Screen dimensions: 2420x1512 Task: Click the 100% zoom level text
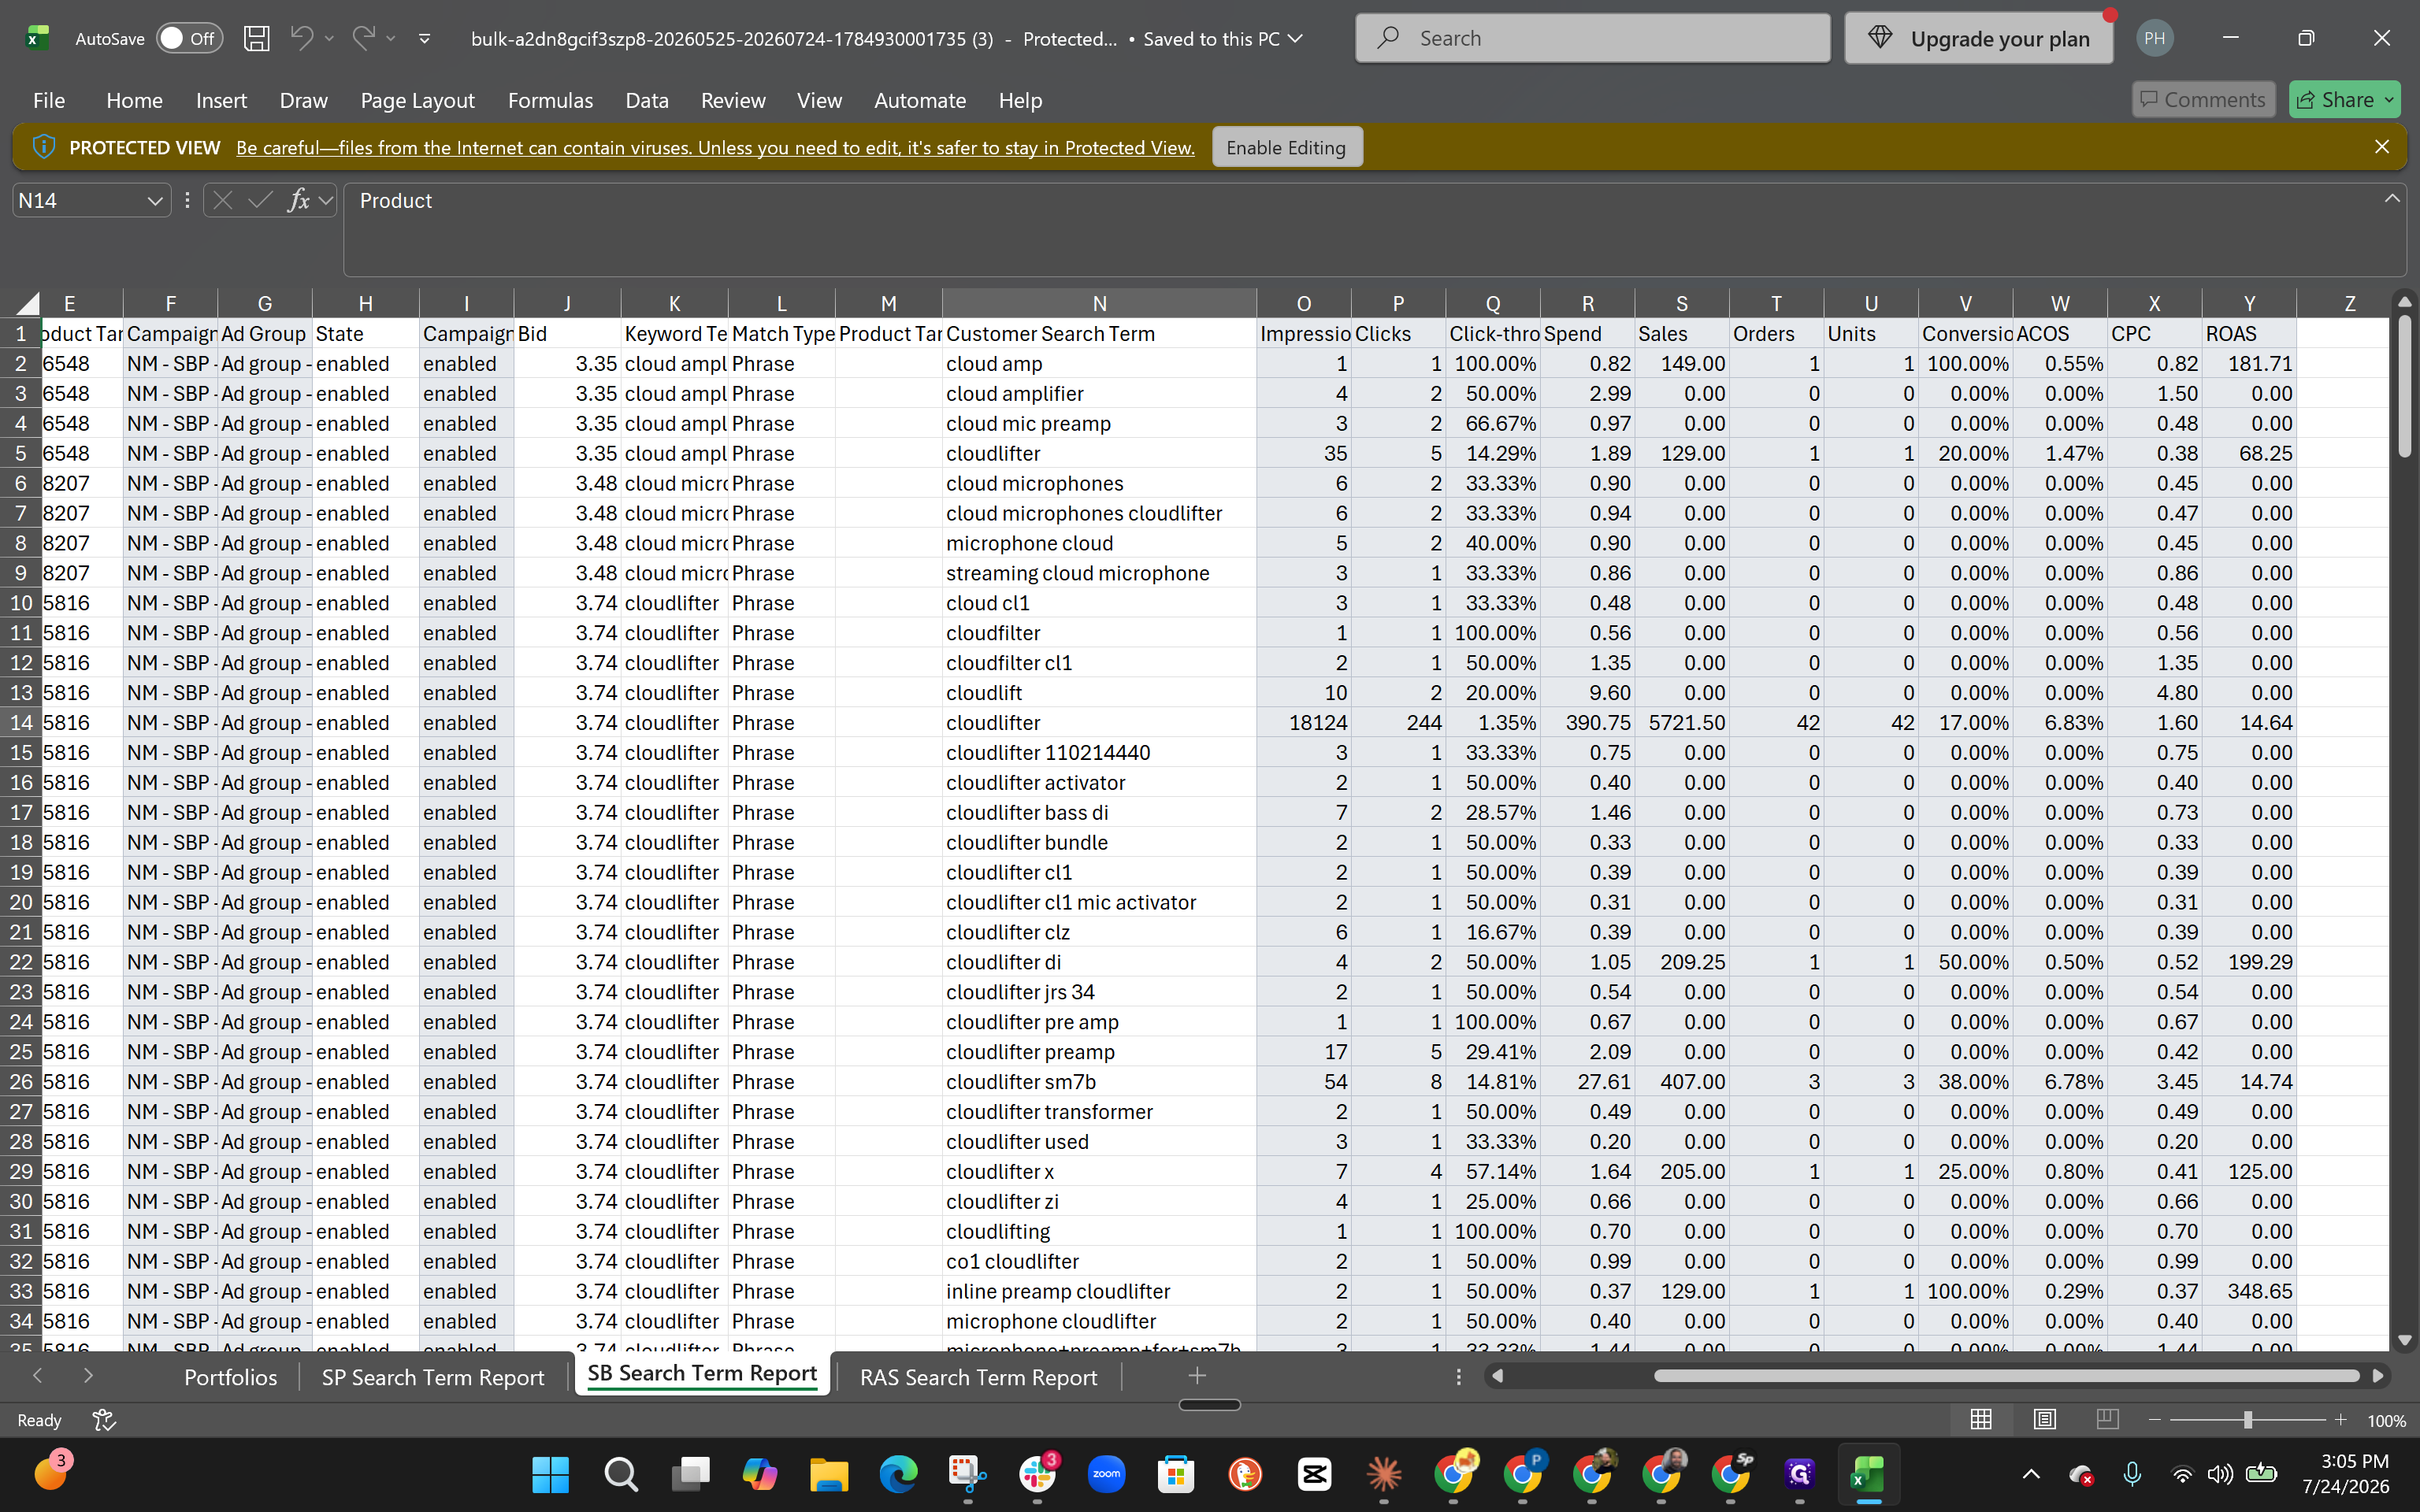[x=2387, y=1421]
